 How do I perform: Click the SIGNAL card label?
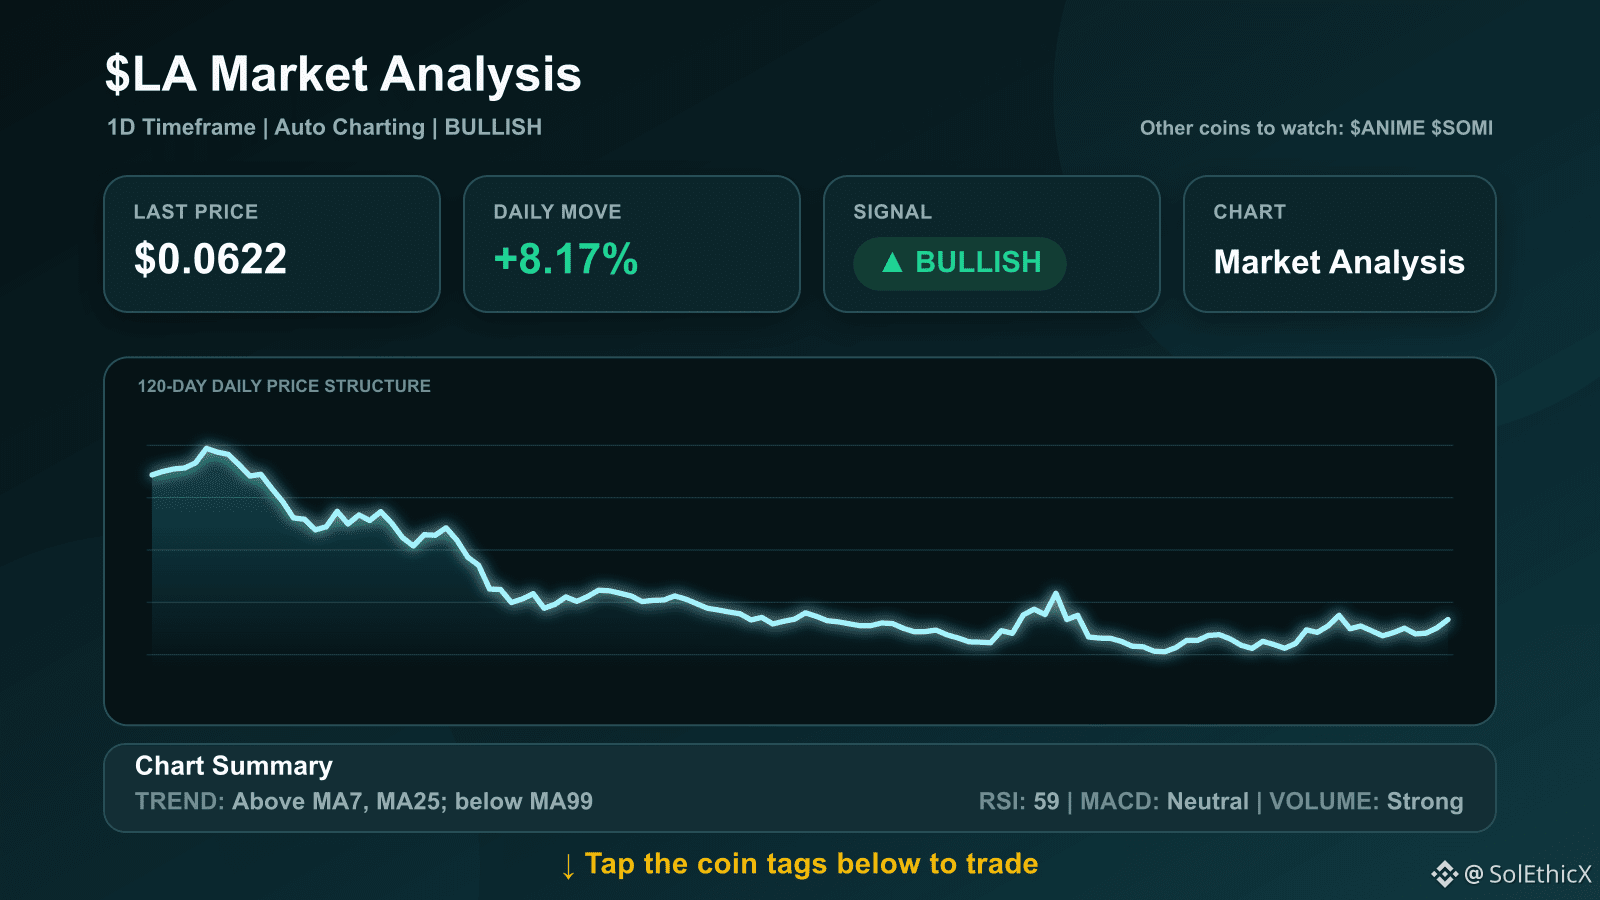point(892,212)
